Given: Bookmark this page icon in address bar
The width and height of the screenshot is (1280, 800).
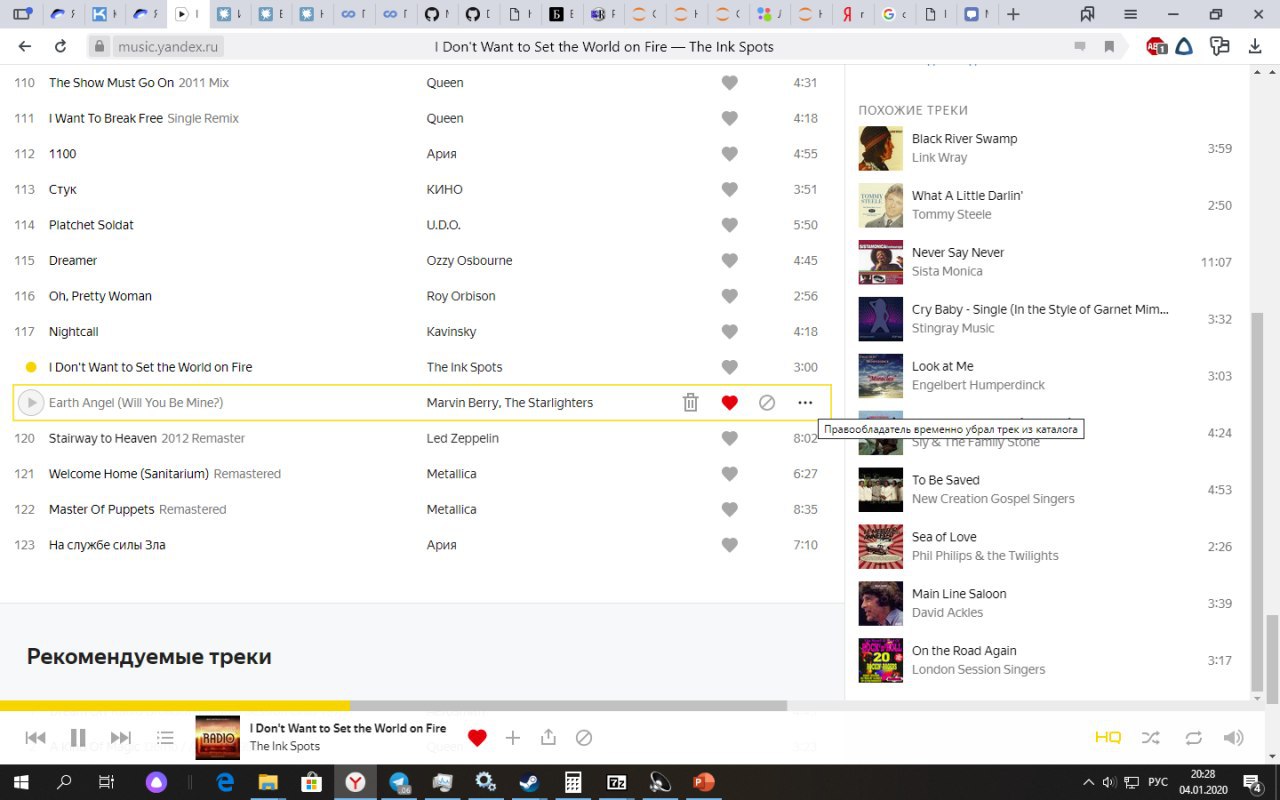Looking at the screenshot, I should click(1109, 47).
